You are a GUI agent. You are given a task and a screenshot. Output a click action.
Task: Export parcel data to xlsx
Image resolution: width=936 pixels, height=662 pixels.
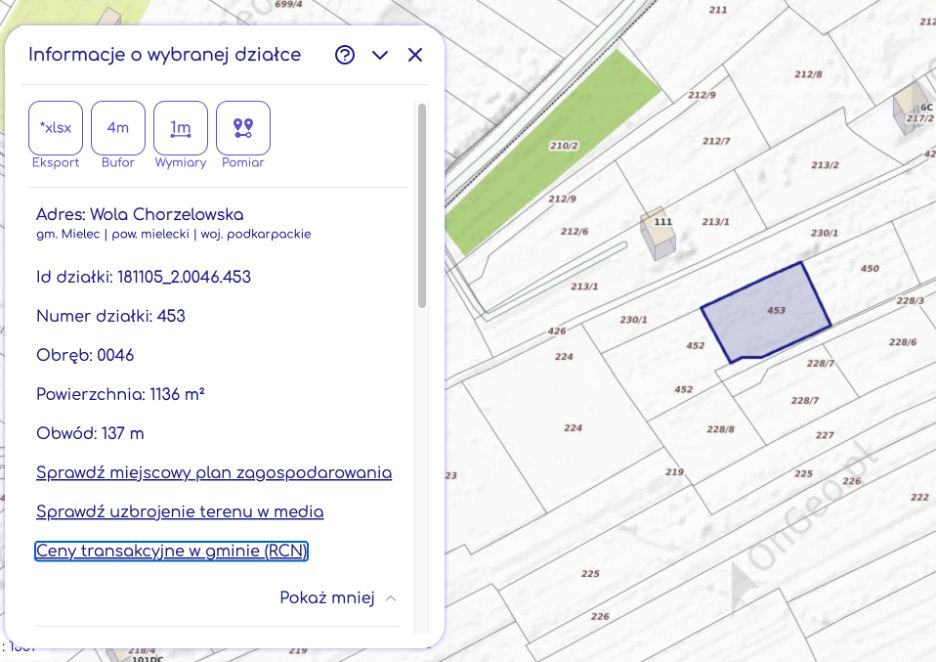coord(56,128)
